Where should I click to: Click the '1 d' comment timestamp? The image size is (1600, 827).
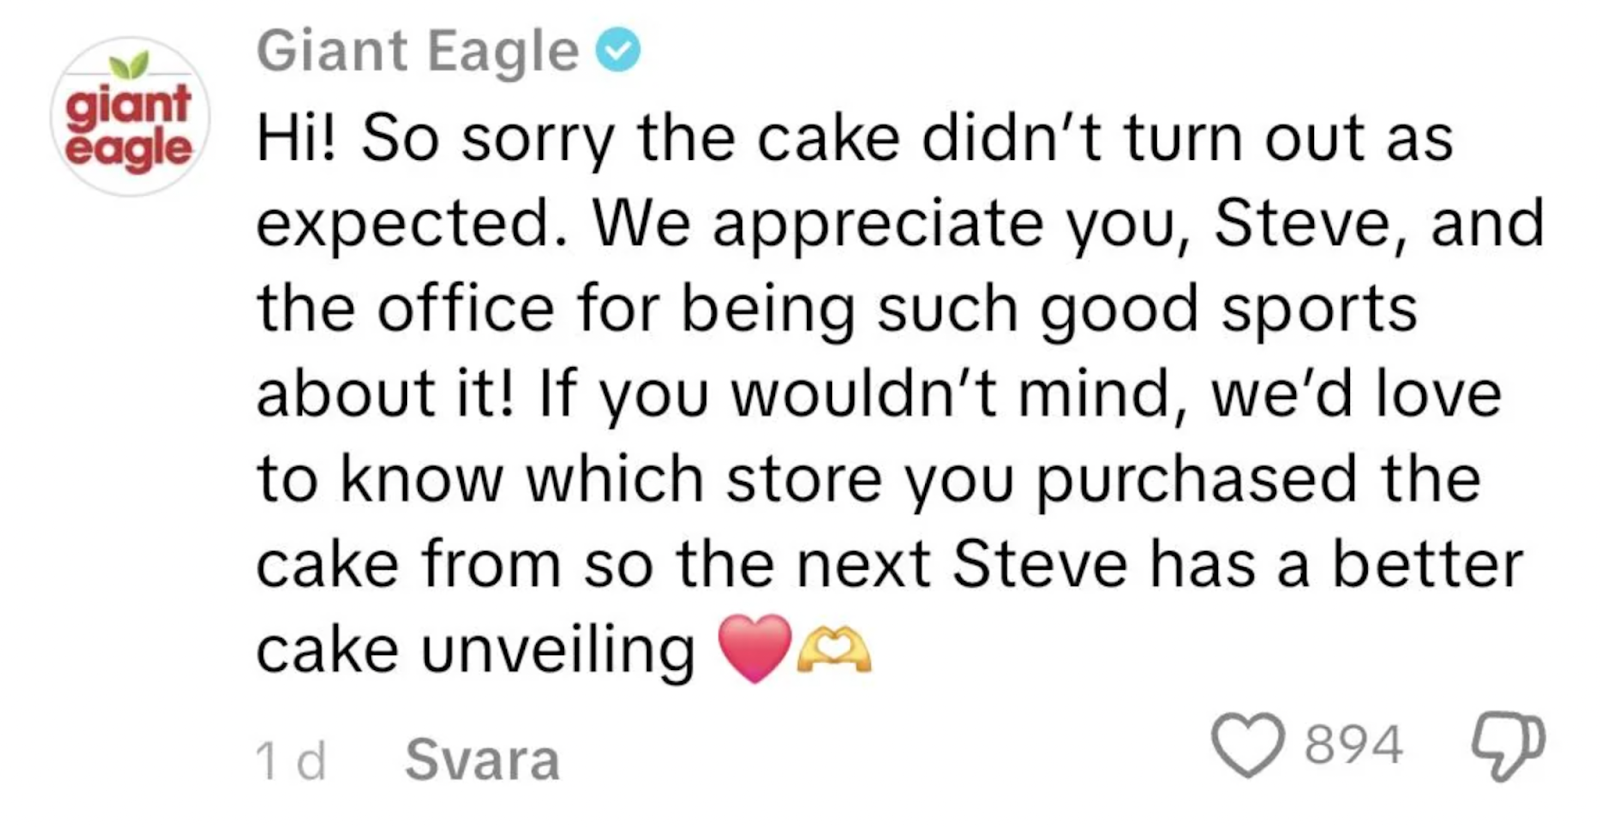pos(290,761)
